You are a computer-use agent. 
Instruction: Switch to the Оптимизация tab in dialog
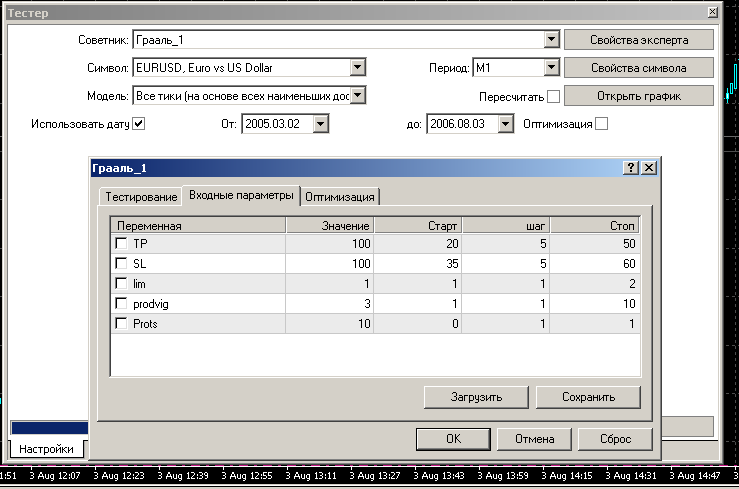pyautogui.click(x=339, y=197)
